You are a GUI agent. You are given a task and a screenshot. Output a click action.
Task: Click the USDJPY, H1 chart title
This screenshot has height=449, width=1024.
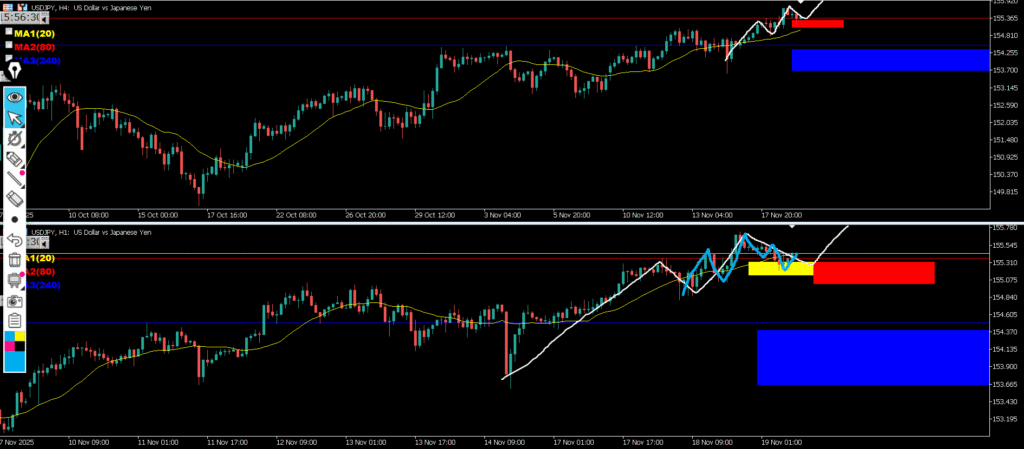point(100,232)
